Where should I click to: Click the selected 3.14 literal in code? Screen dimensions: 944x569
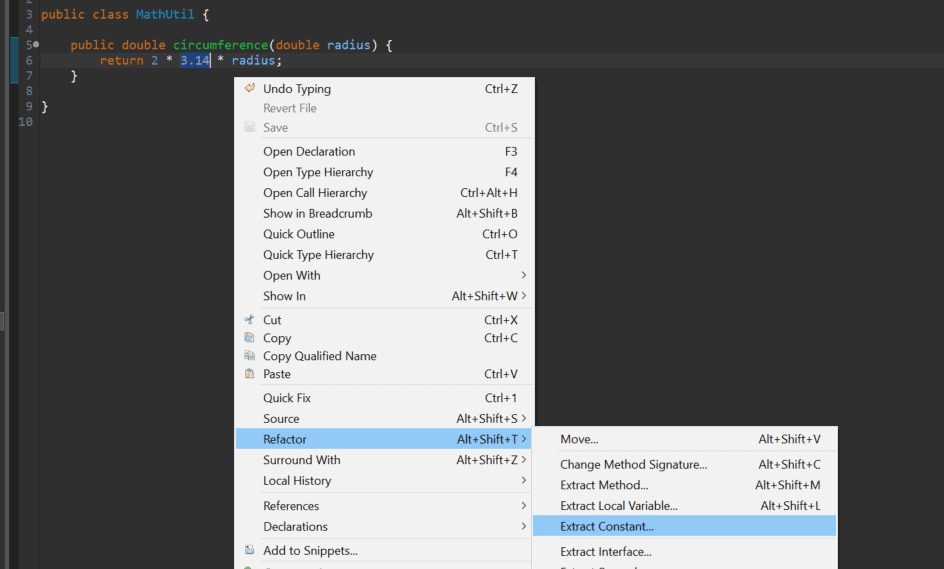click(x=195, y=60)
